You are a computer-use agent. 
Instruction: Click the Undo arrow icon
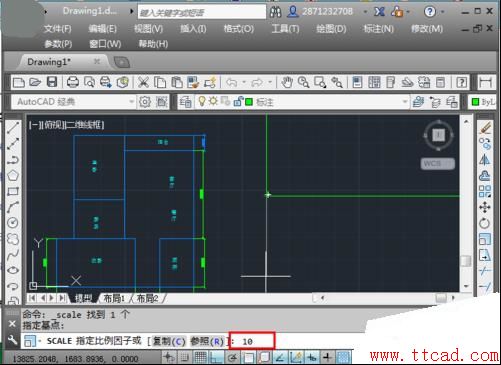(231, 82)
